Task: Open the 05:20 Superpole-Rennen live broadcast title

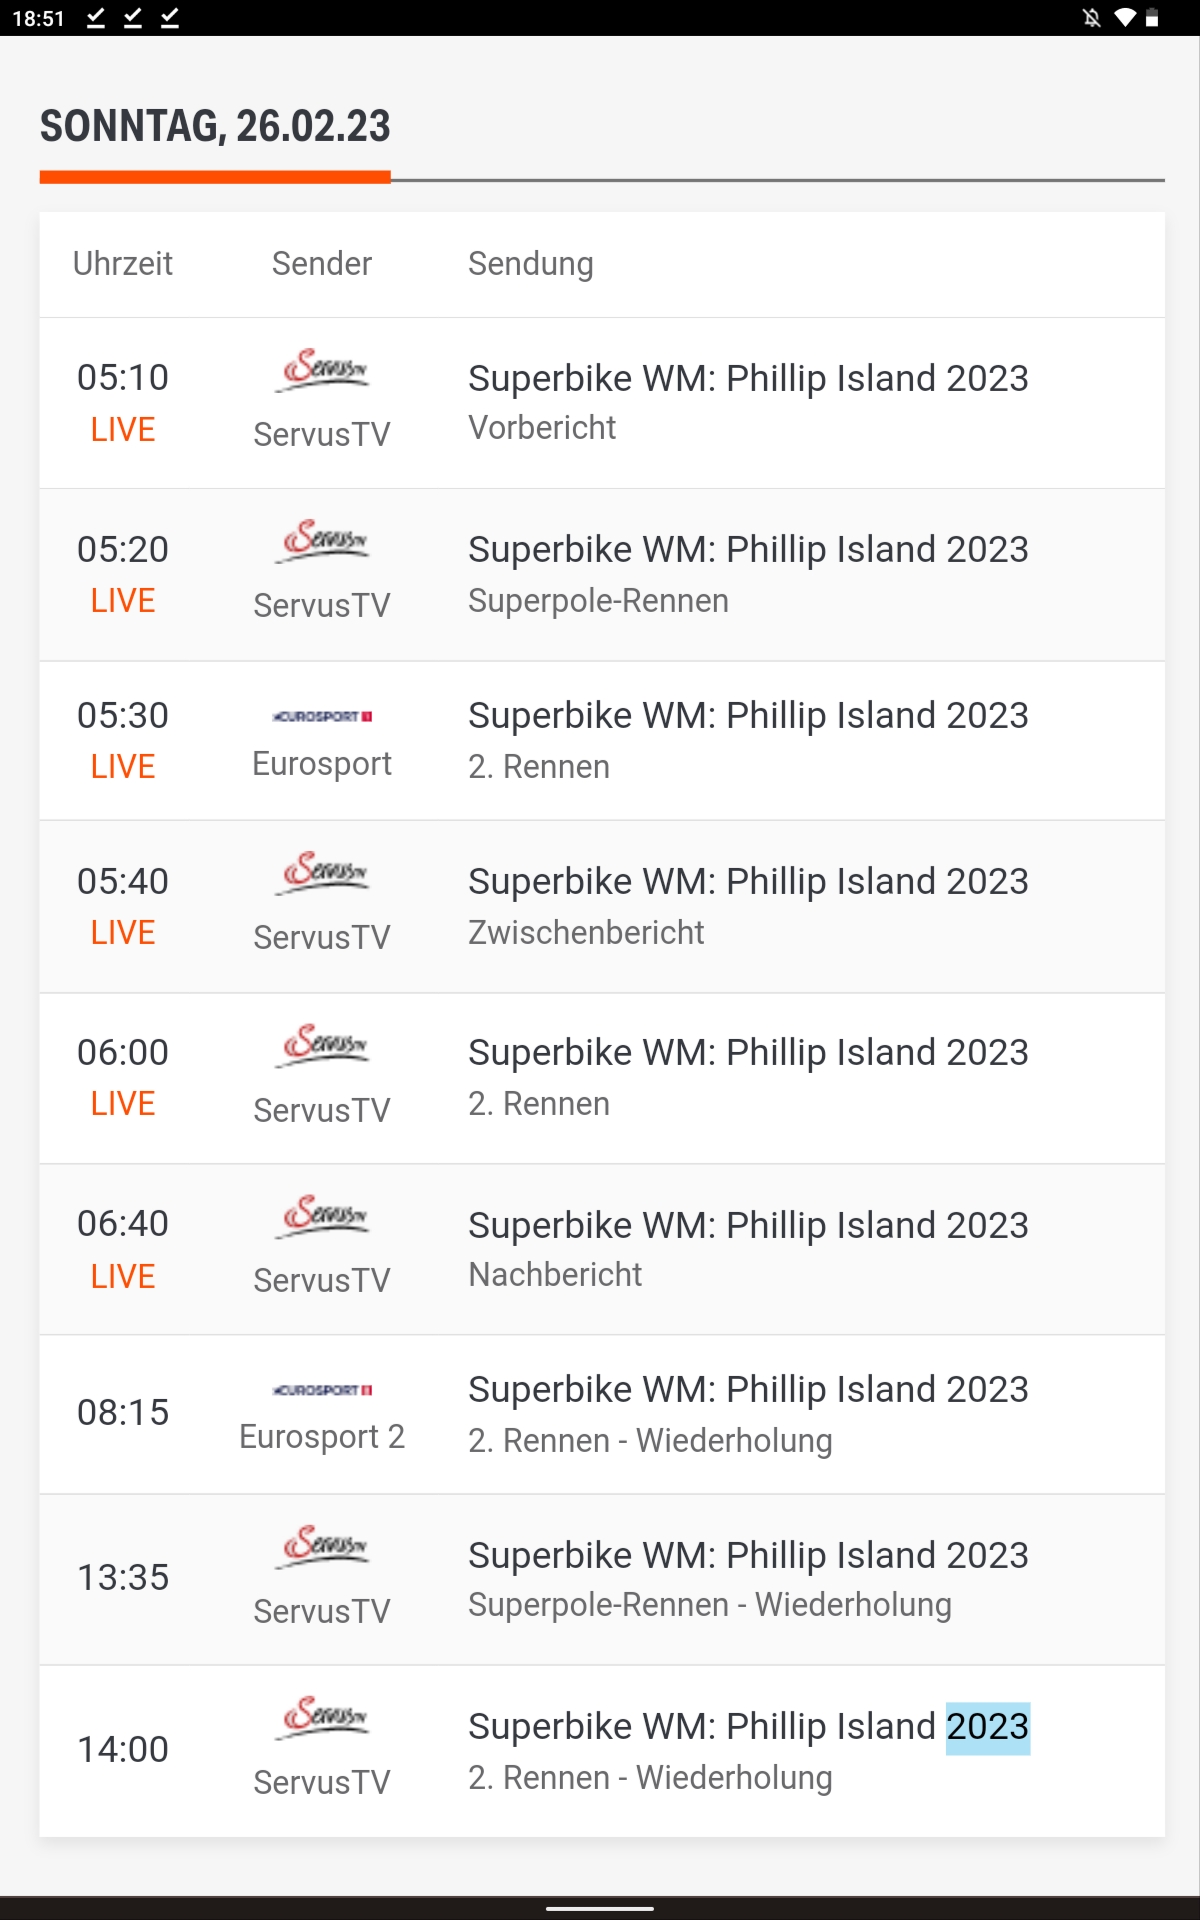Action: [747, 550]
